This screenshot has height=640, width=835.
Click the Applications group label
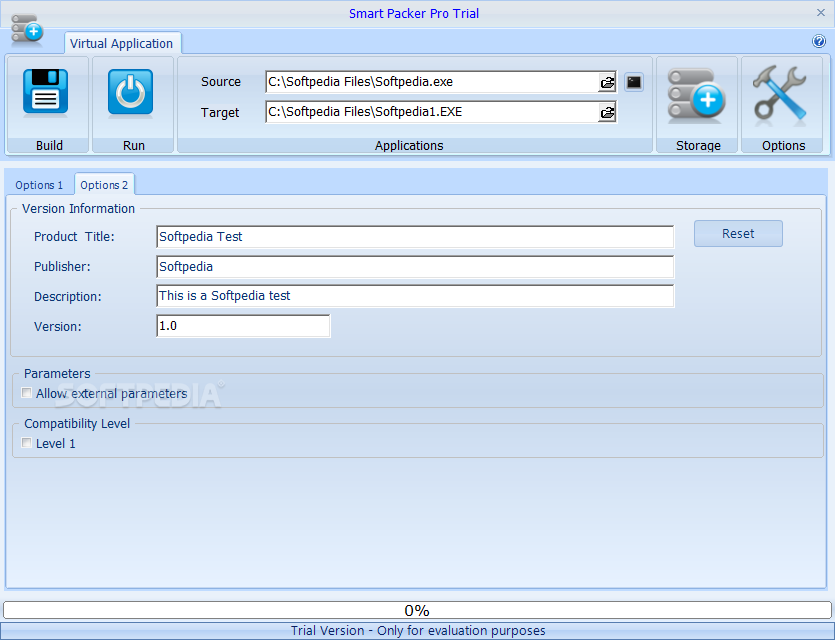[409, 145]
